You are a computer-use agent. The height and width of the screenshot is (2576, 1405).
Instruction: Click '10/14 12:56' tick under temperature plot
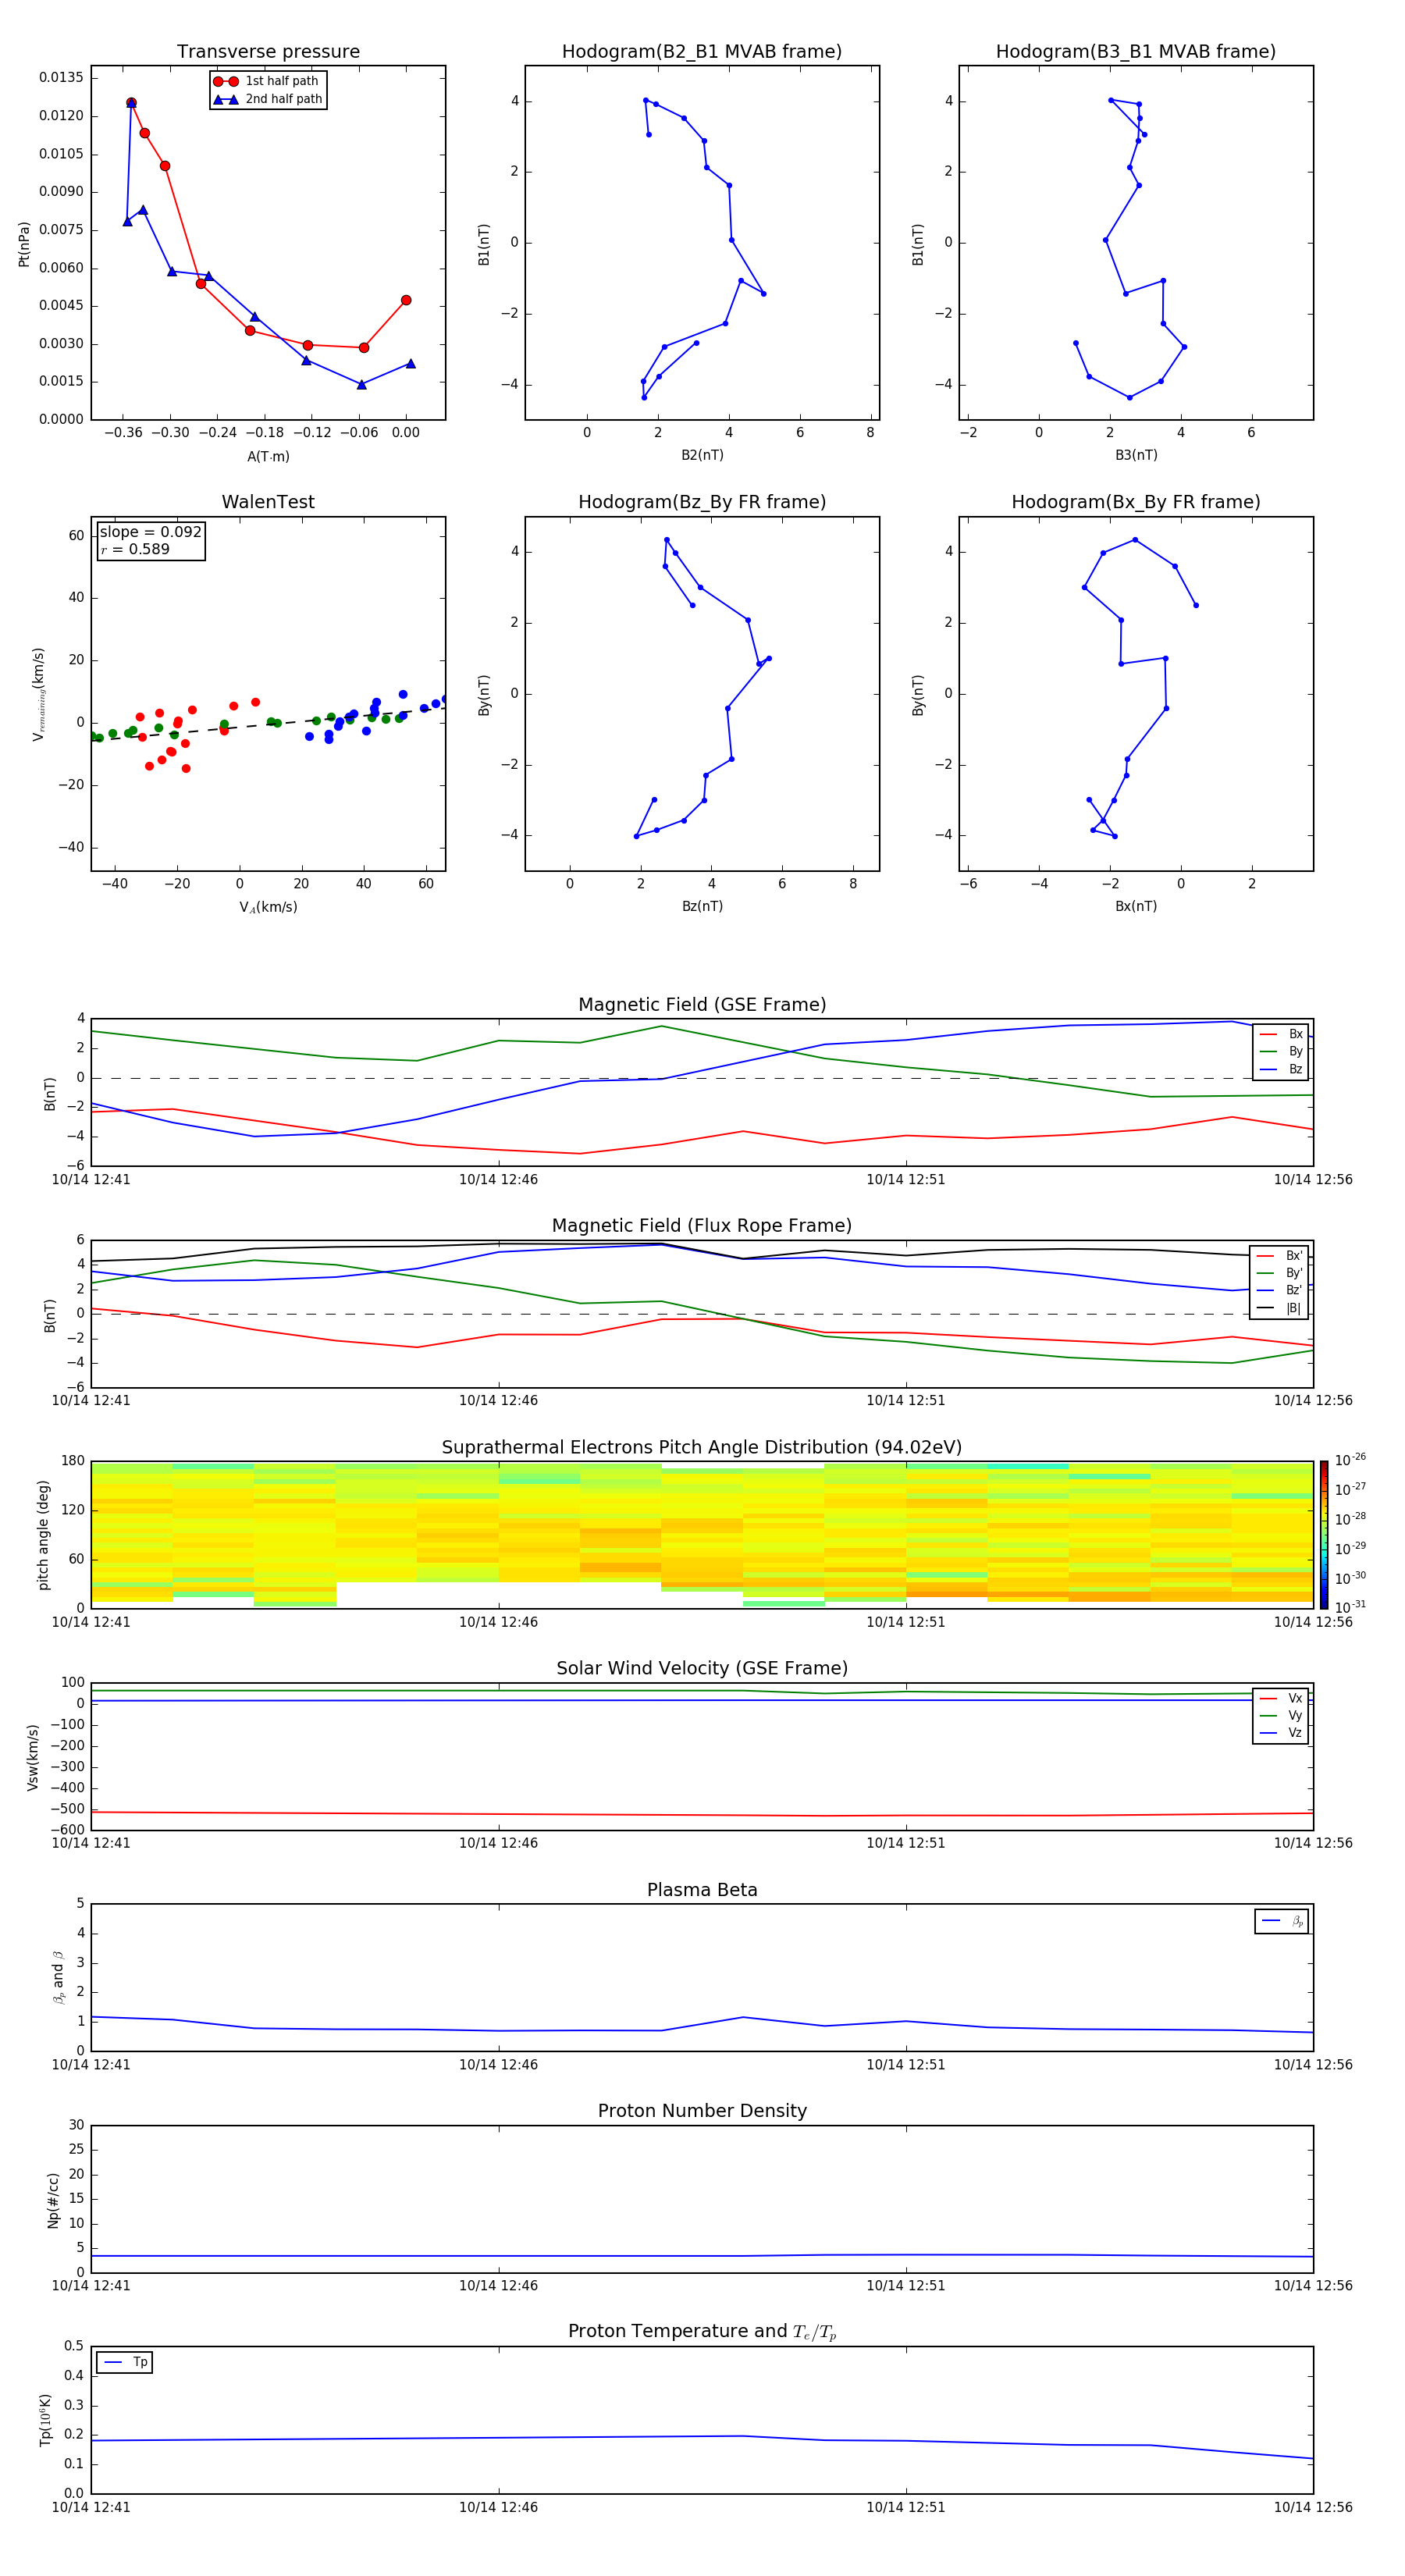pos(1313,2507)
